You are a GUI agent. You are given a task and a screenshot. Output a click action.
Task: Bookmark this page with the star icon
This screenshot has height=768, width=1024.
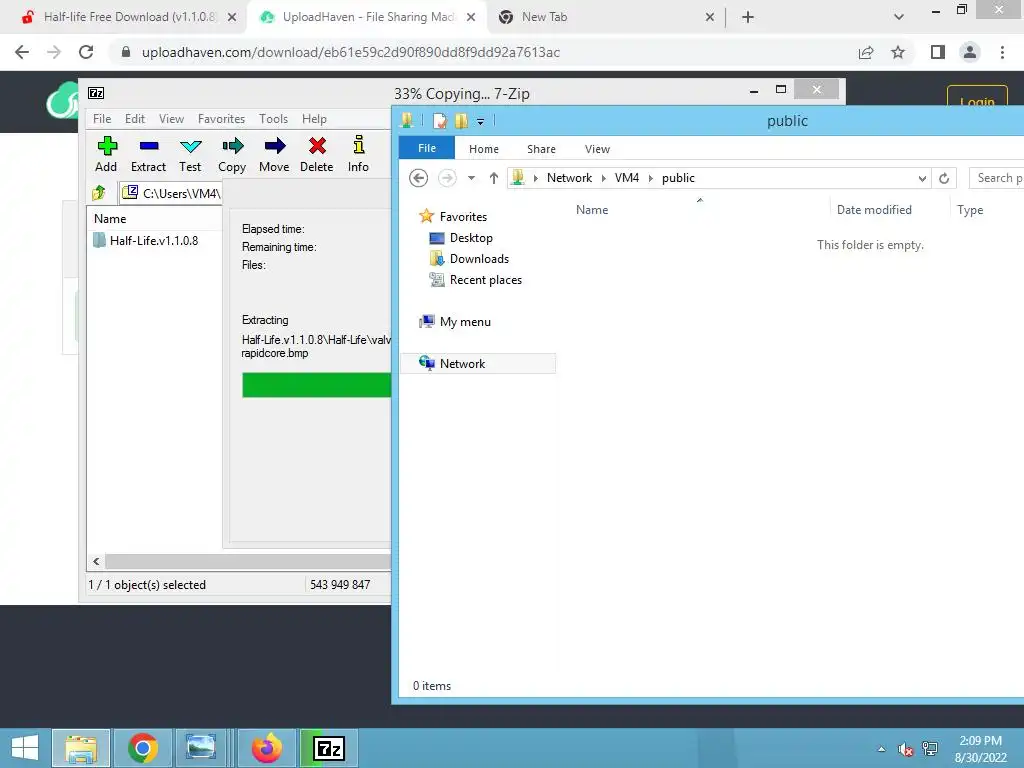[898, 52]
